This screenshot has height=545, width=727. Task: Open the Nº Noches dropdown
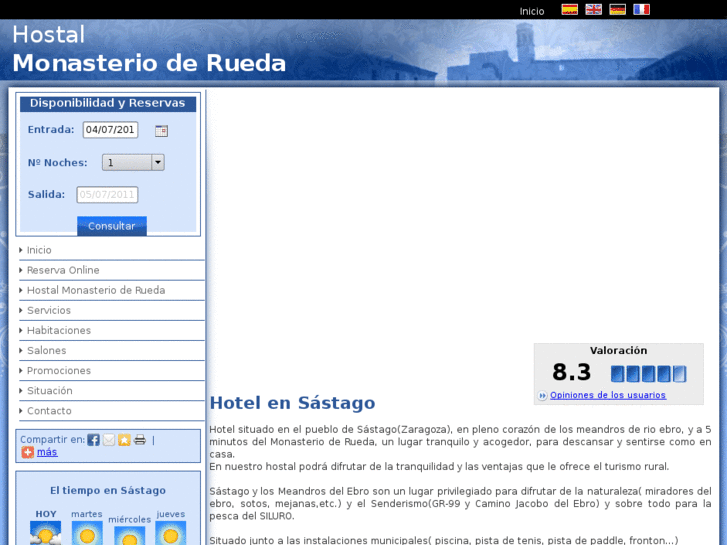pyautogui.click(x=133, y=162)
